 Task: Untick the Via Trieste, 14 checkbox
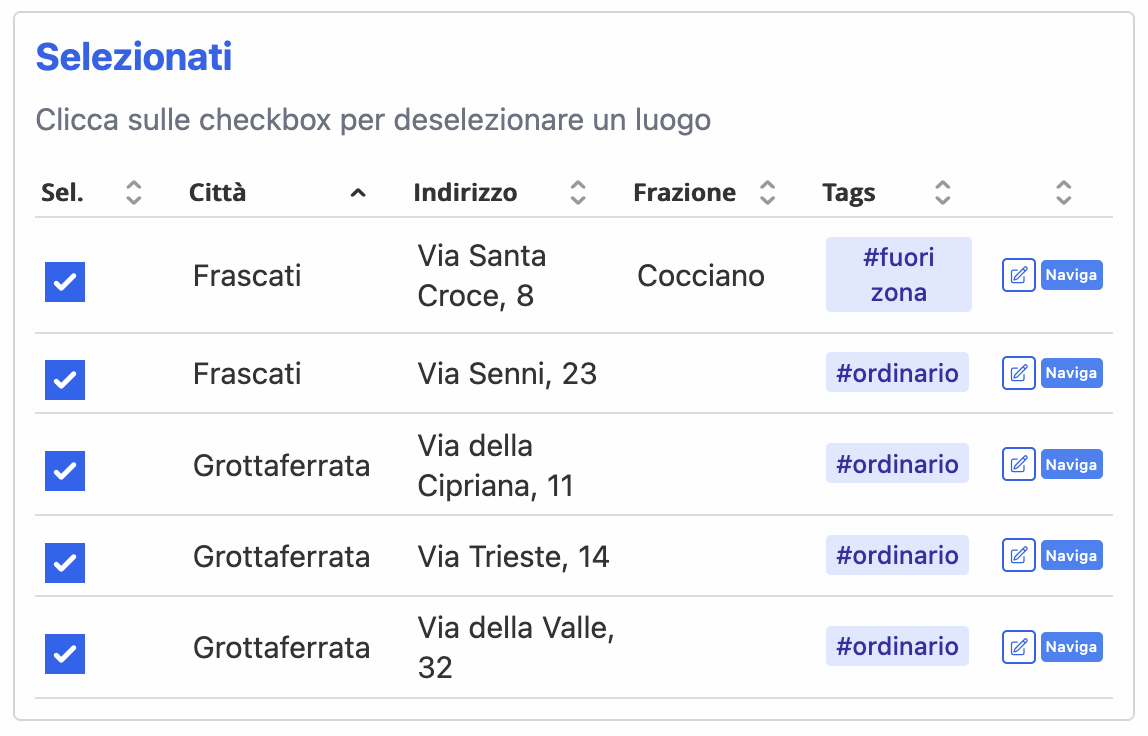click(65, 563)
